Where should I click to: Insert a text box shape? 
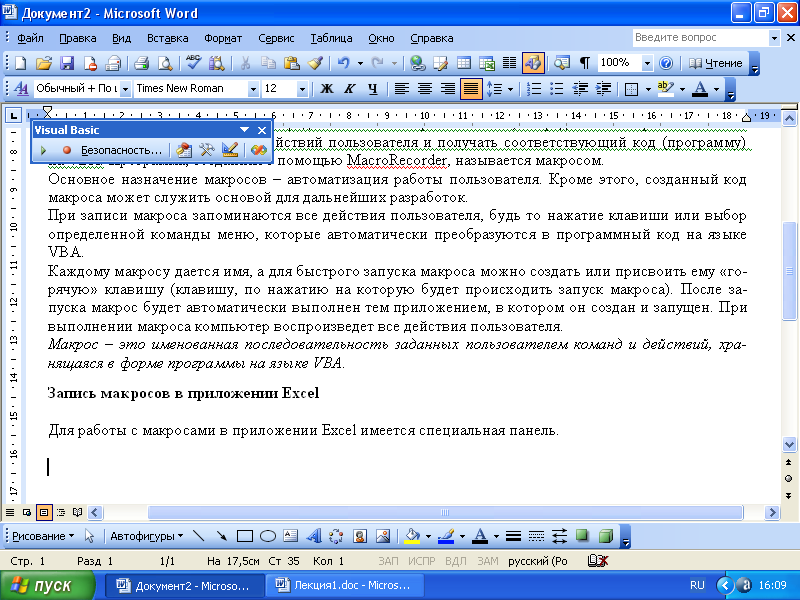coord(290,536)
